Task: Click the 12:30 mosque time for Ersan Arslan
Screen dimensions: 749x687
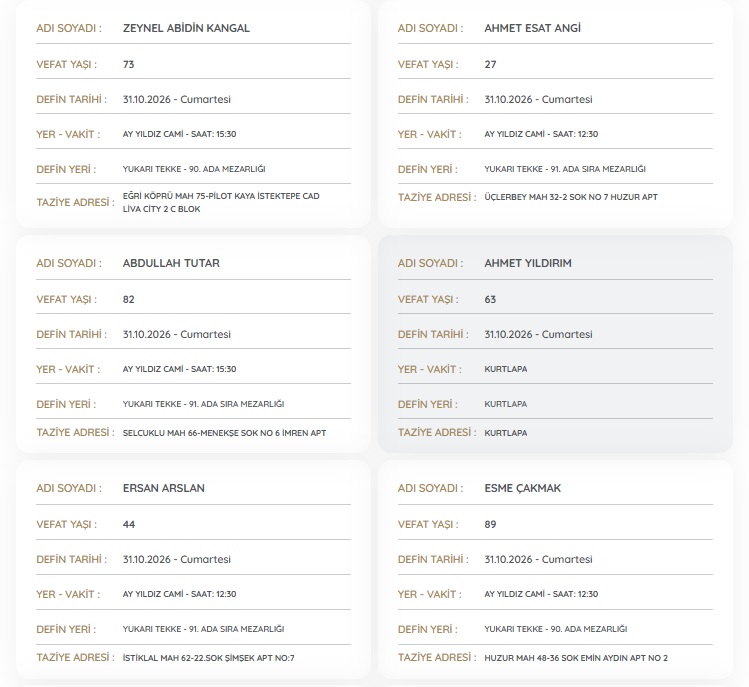Action: pos(180,594)
